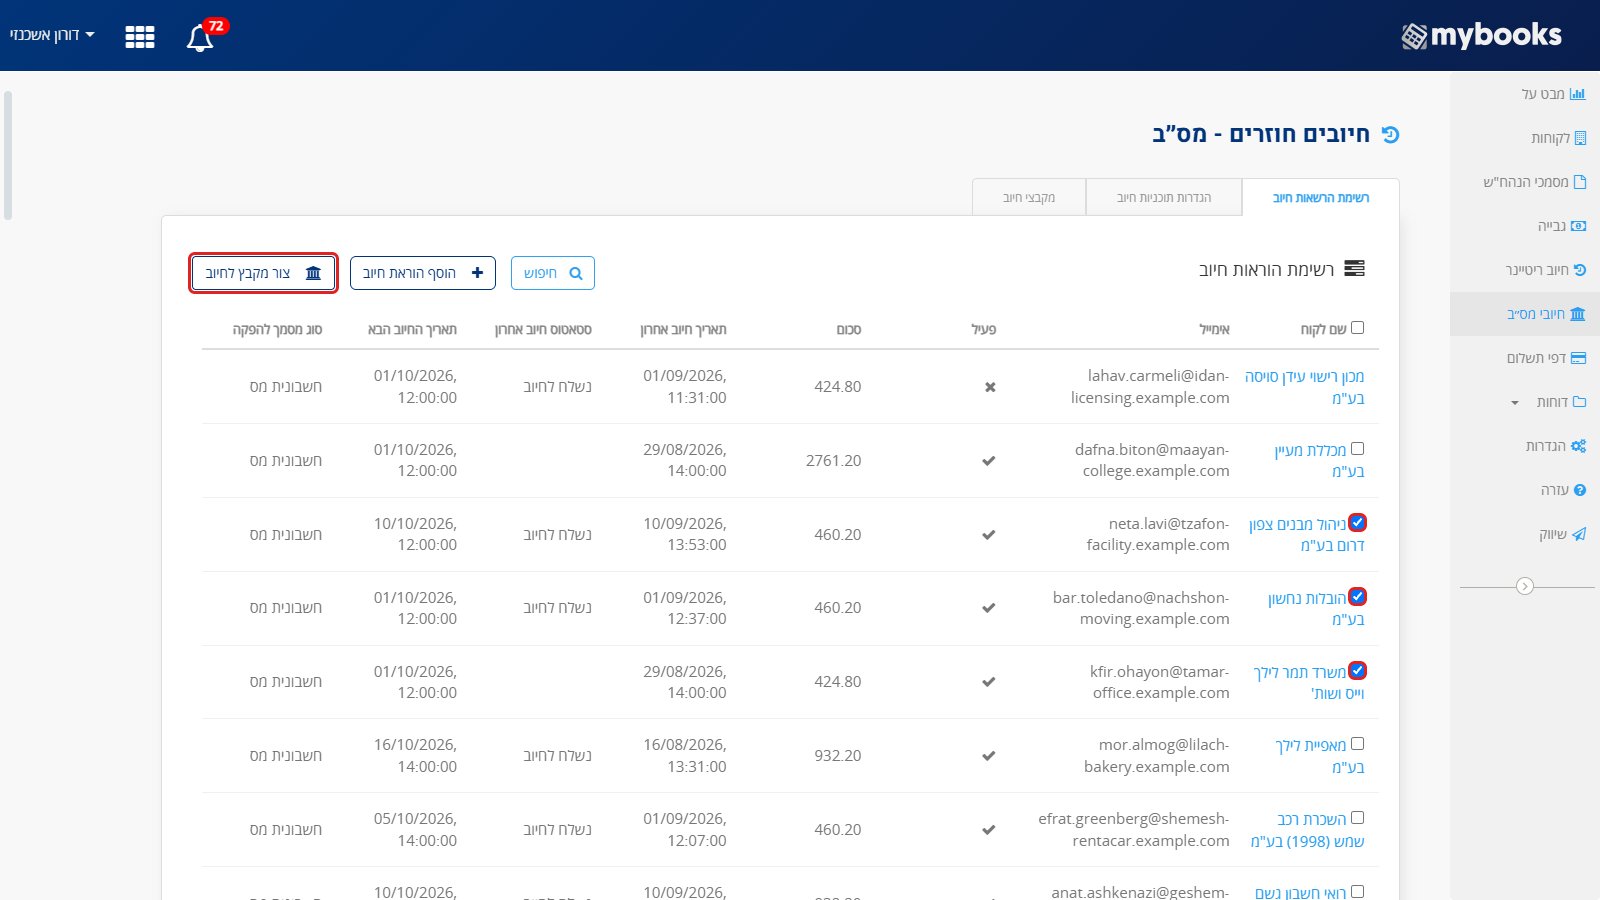Image resolution: width=1600 pixels, height=900 pixels.
Task: Open the notifications bell with 72 badge
Action: (201, 37)
